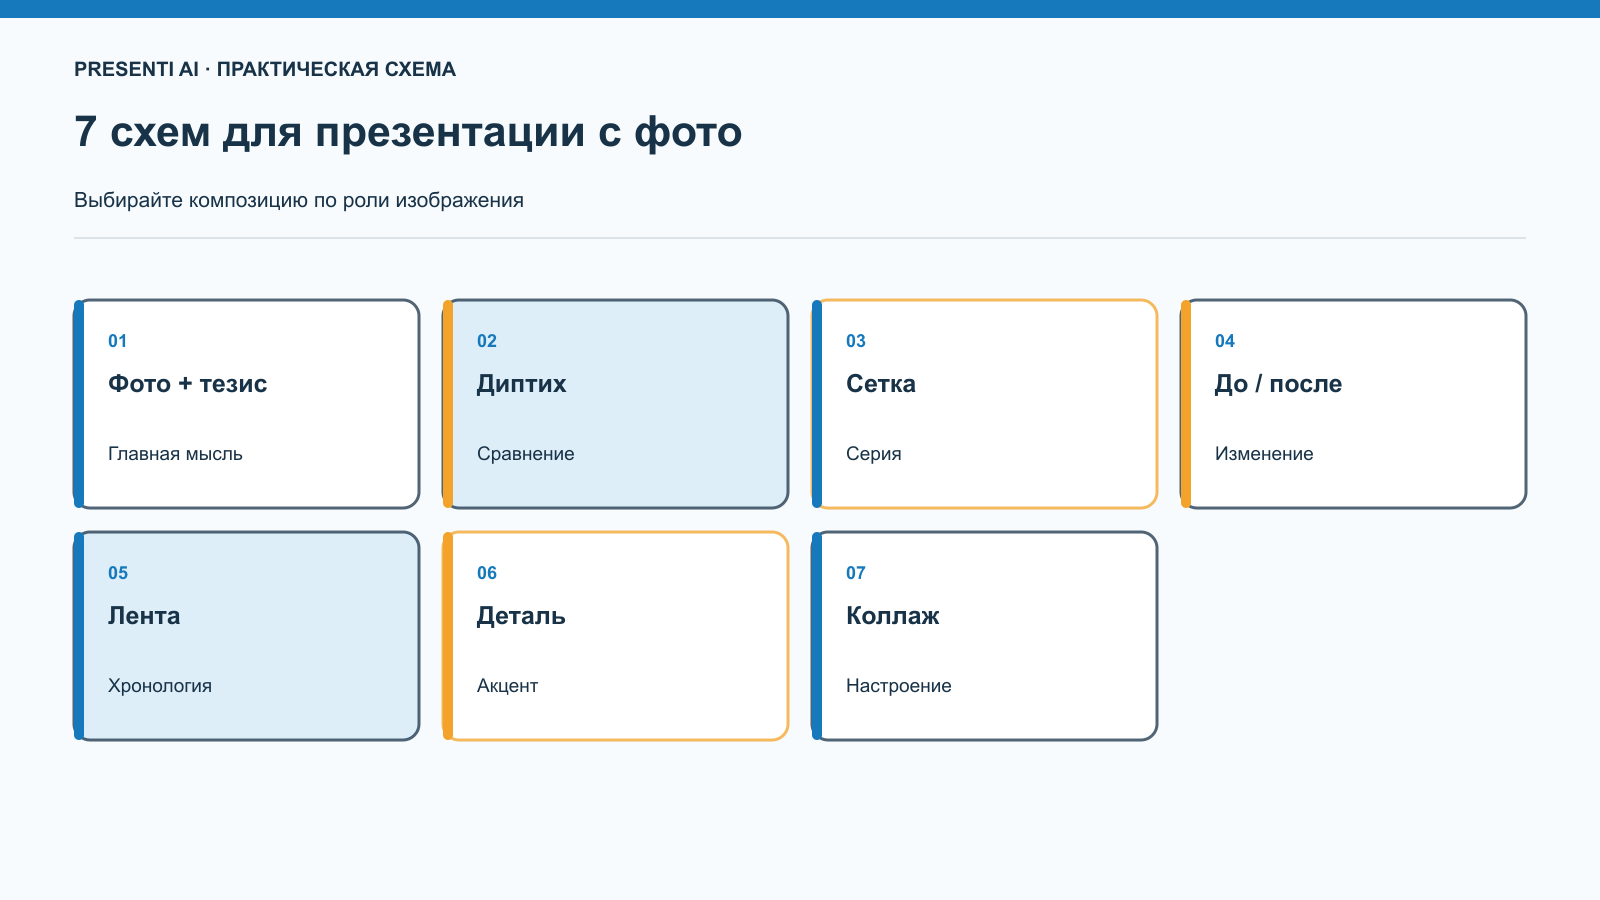Click the 'Коллаж' card title
This screenshot has height=900, width=1600.
[x=893, y=616]
